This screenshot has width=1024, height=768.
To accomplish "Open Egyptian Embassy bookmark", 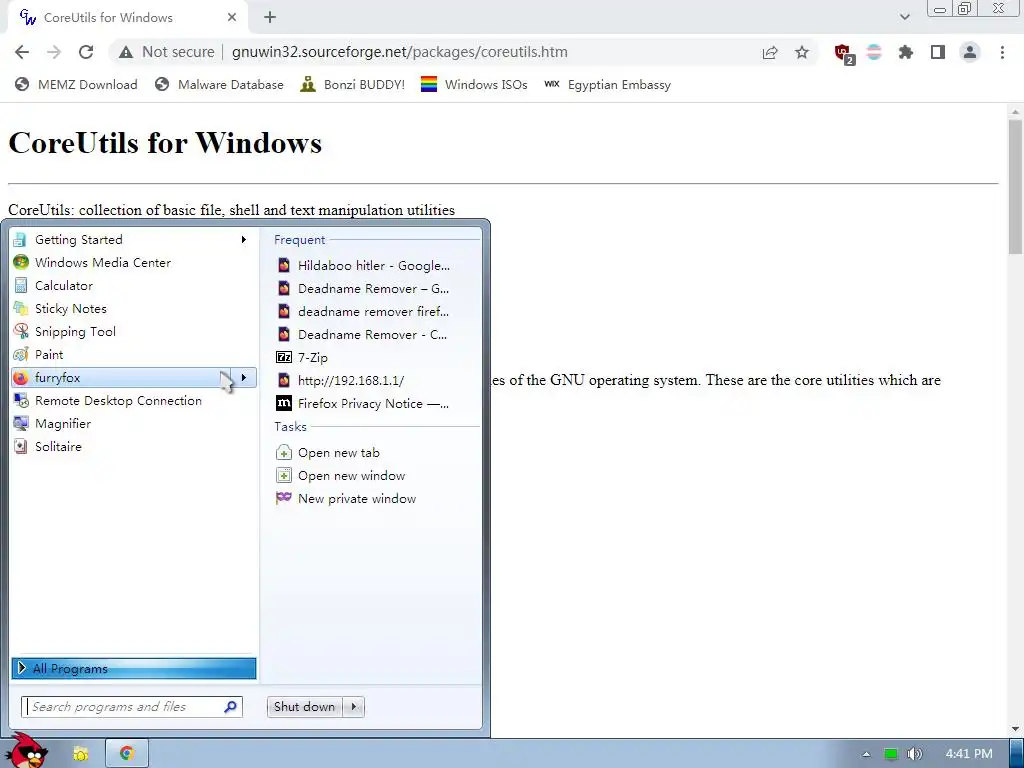I will pos(607,84).
